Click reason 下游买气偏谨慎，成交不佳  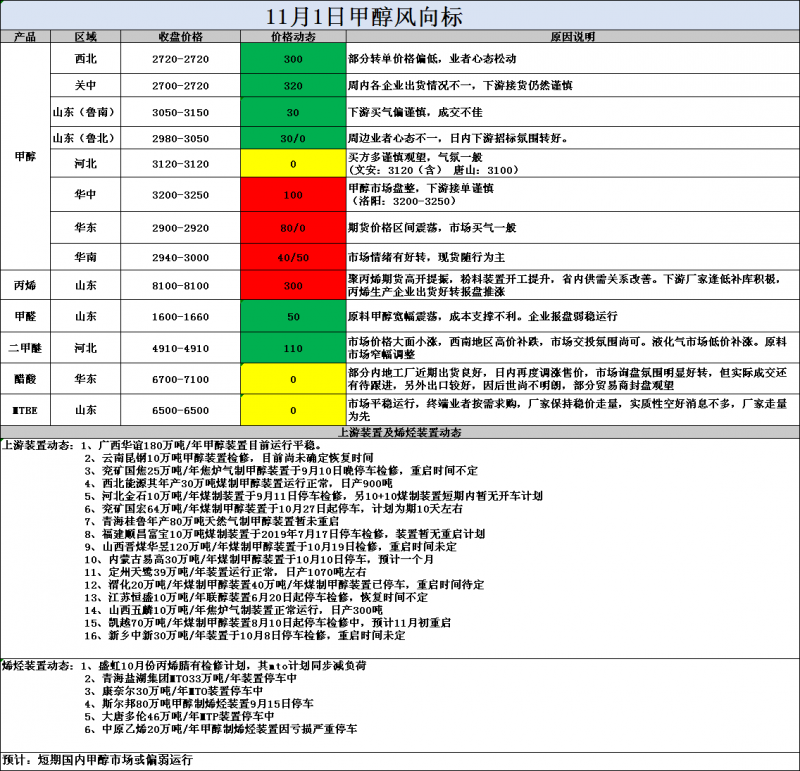click(415, 112)
